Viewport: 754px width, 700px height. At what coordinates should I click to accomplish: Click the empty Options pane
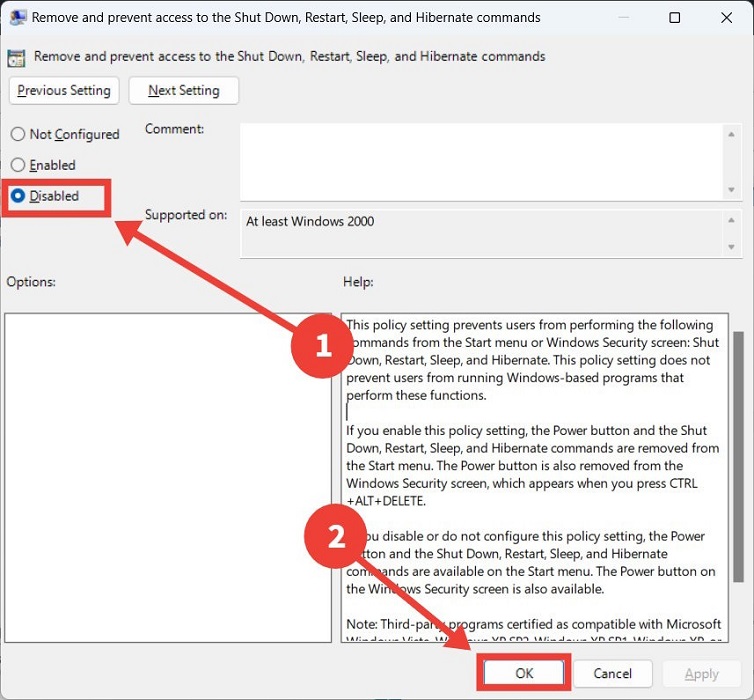[168, 477]
